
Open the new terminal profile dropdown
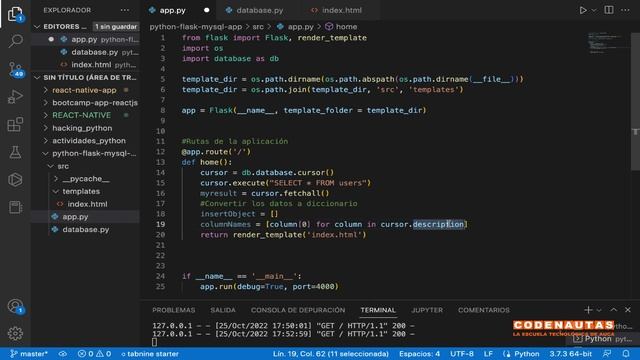[599, 310]
